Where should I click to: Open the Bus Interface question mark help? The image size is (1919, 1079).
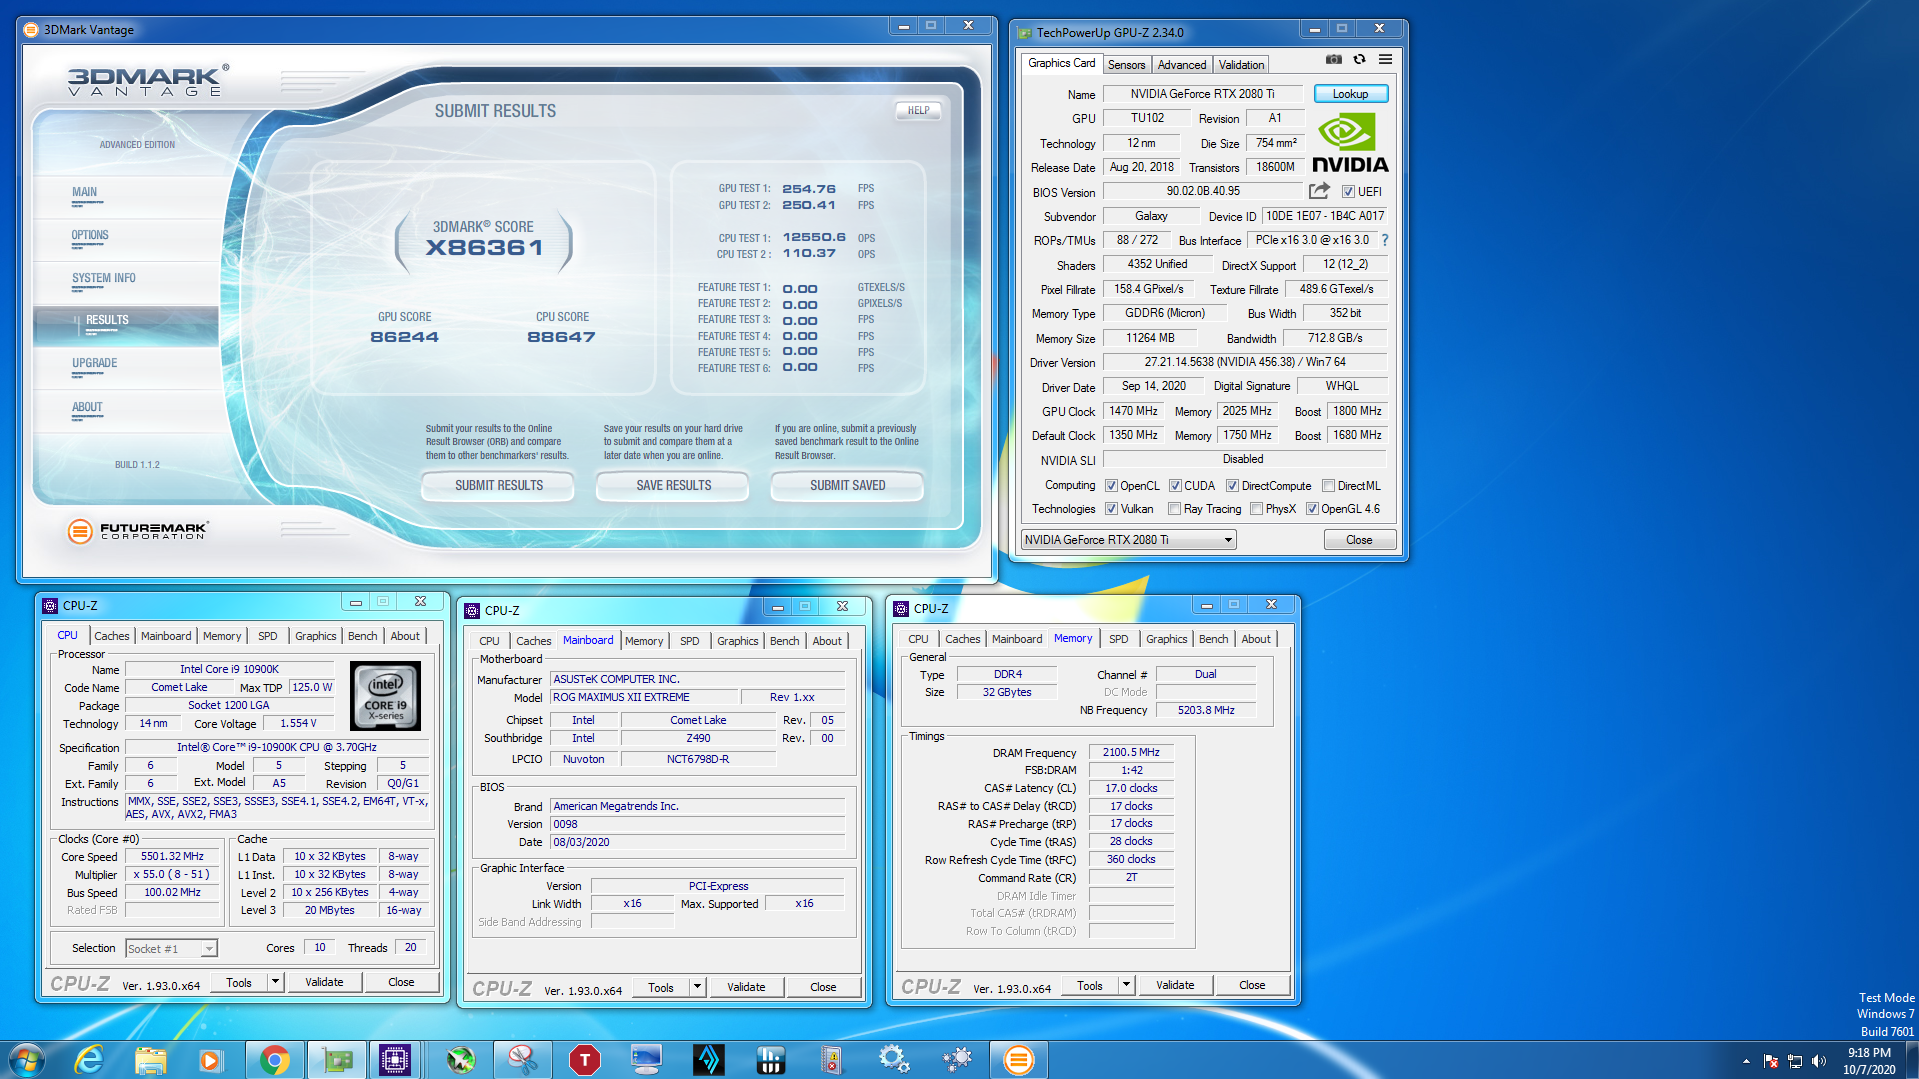tap(1385, 240)
